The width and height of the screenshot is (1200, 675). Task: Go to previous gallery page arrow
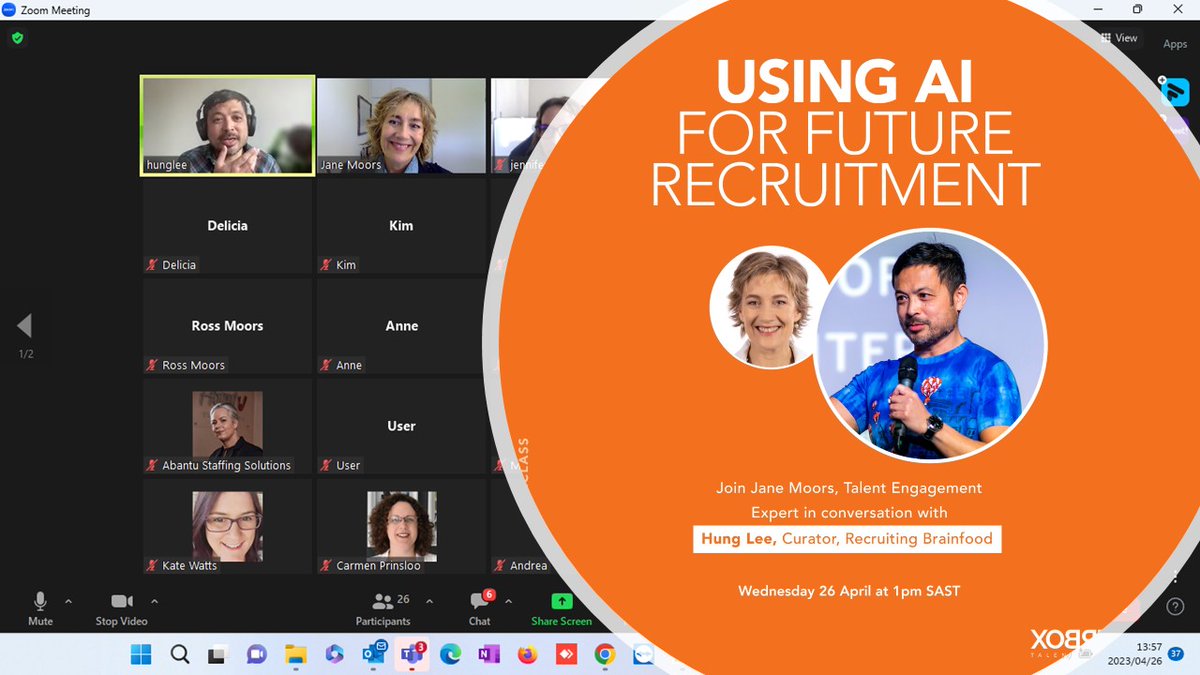click(x=24, y=325)
